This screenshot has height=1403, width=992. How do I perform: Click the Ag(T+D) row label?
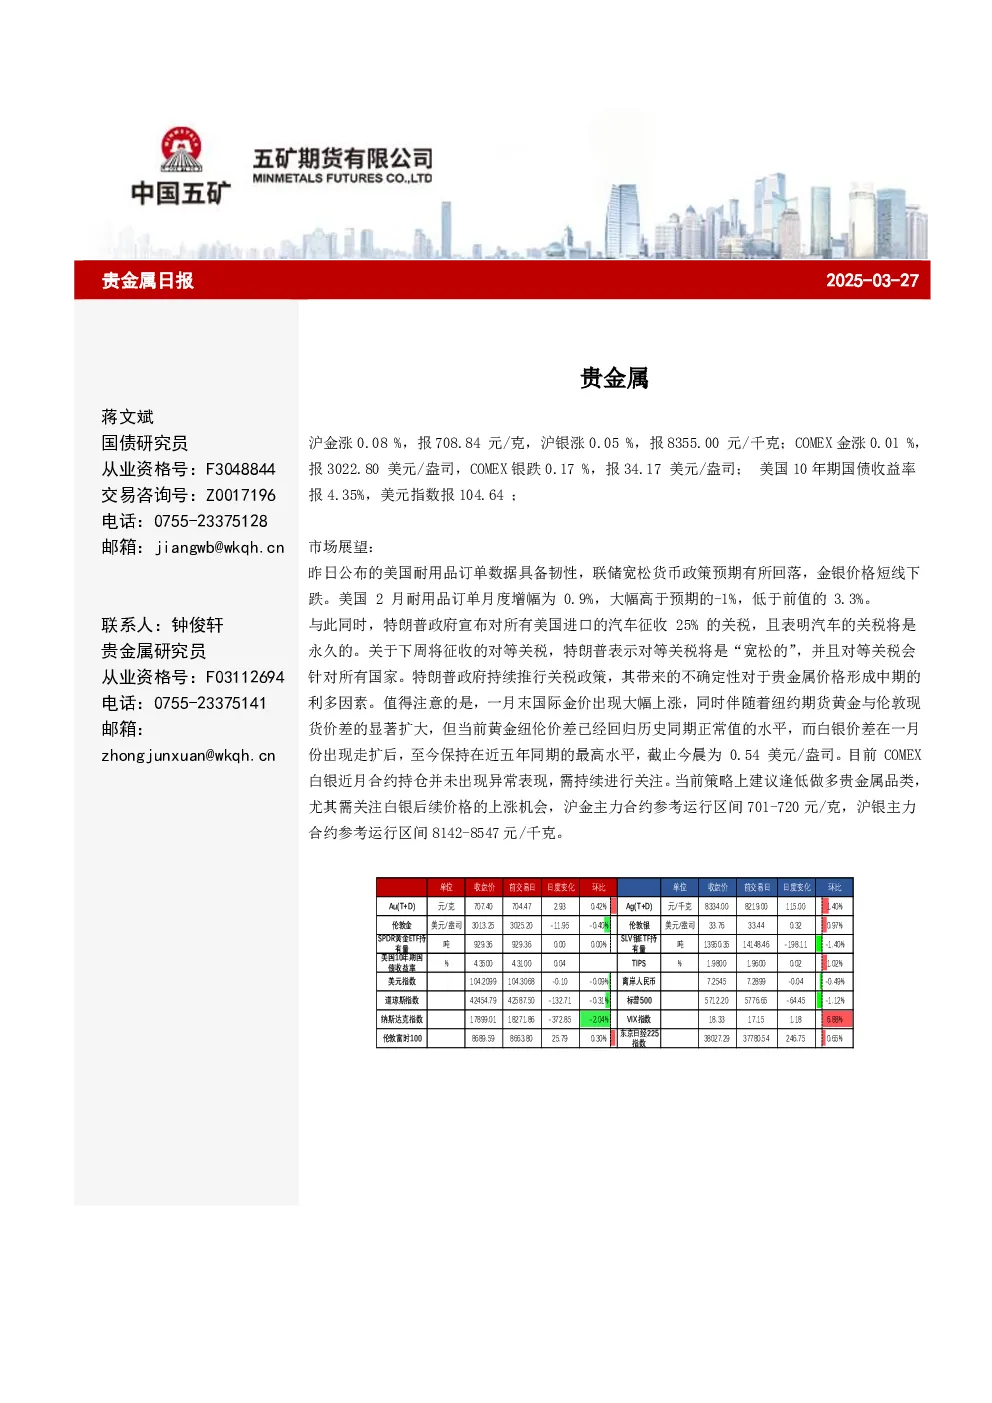(639, 907)
